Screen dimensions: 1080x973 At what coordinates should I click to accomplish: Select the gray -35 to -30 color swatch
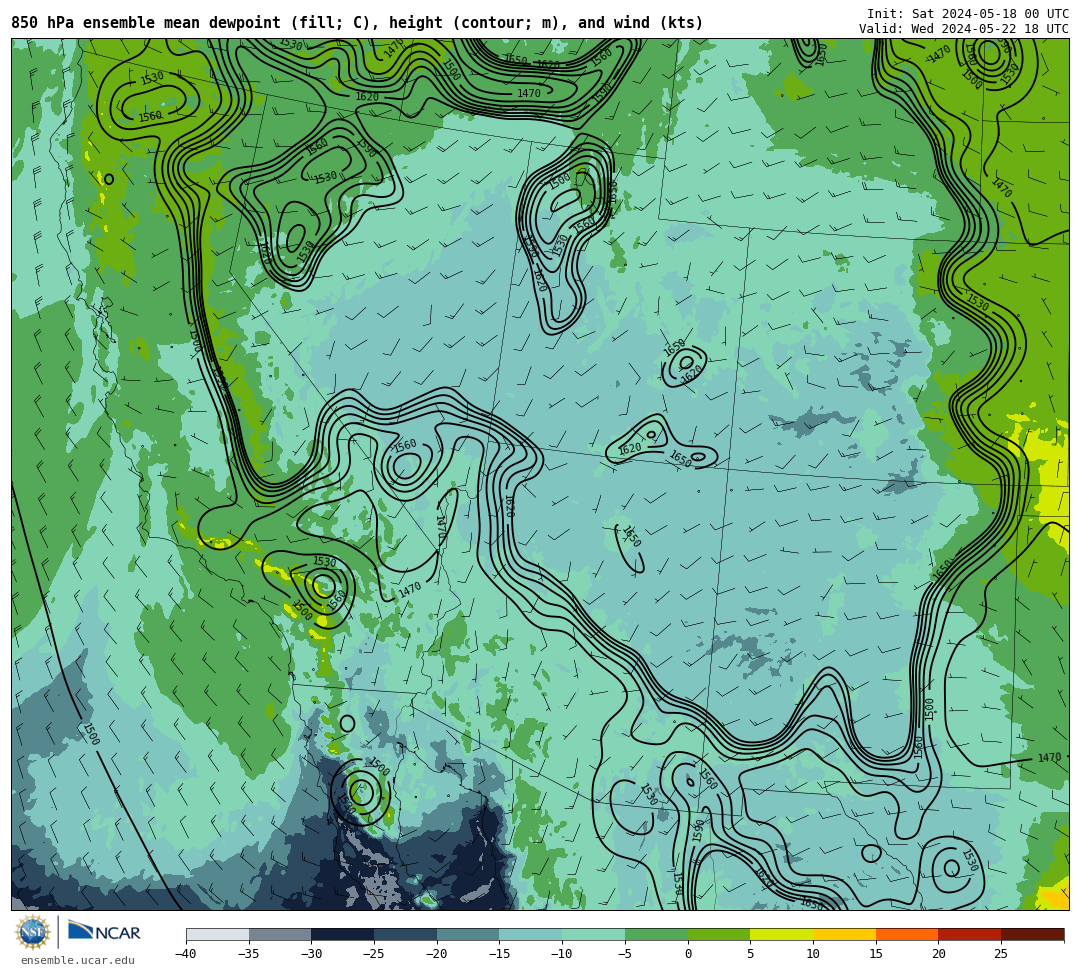[280, 934]
